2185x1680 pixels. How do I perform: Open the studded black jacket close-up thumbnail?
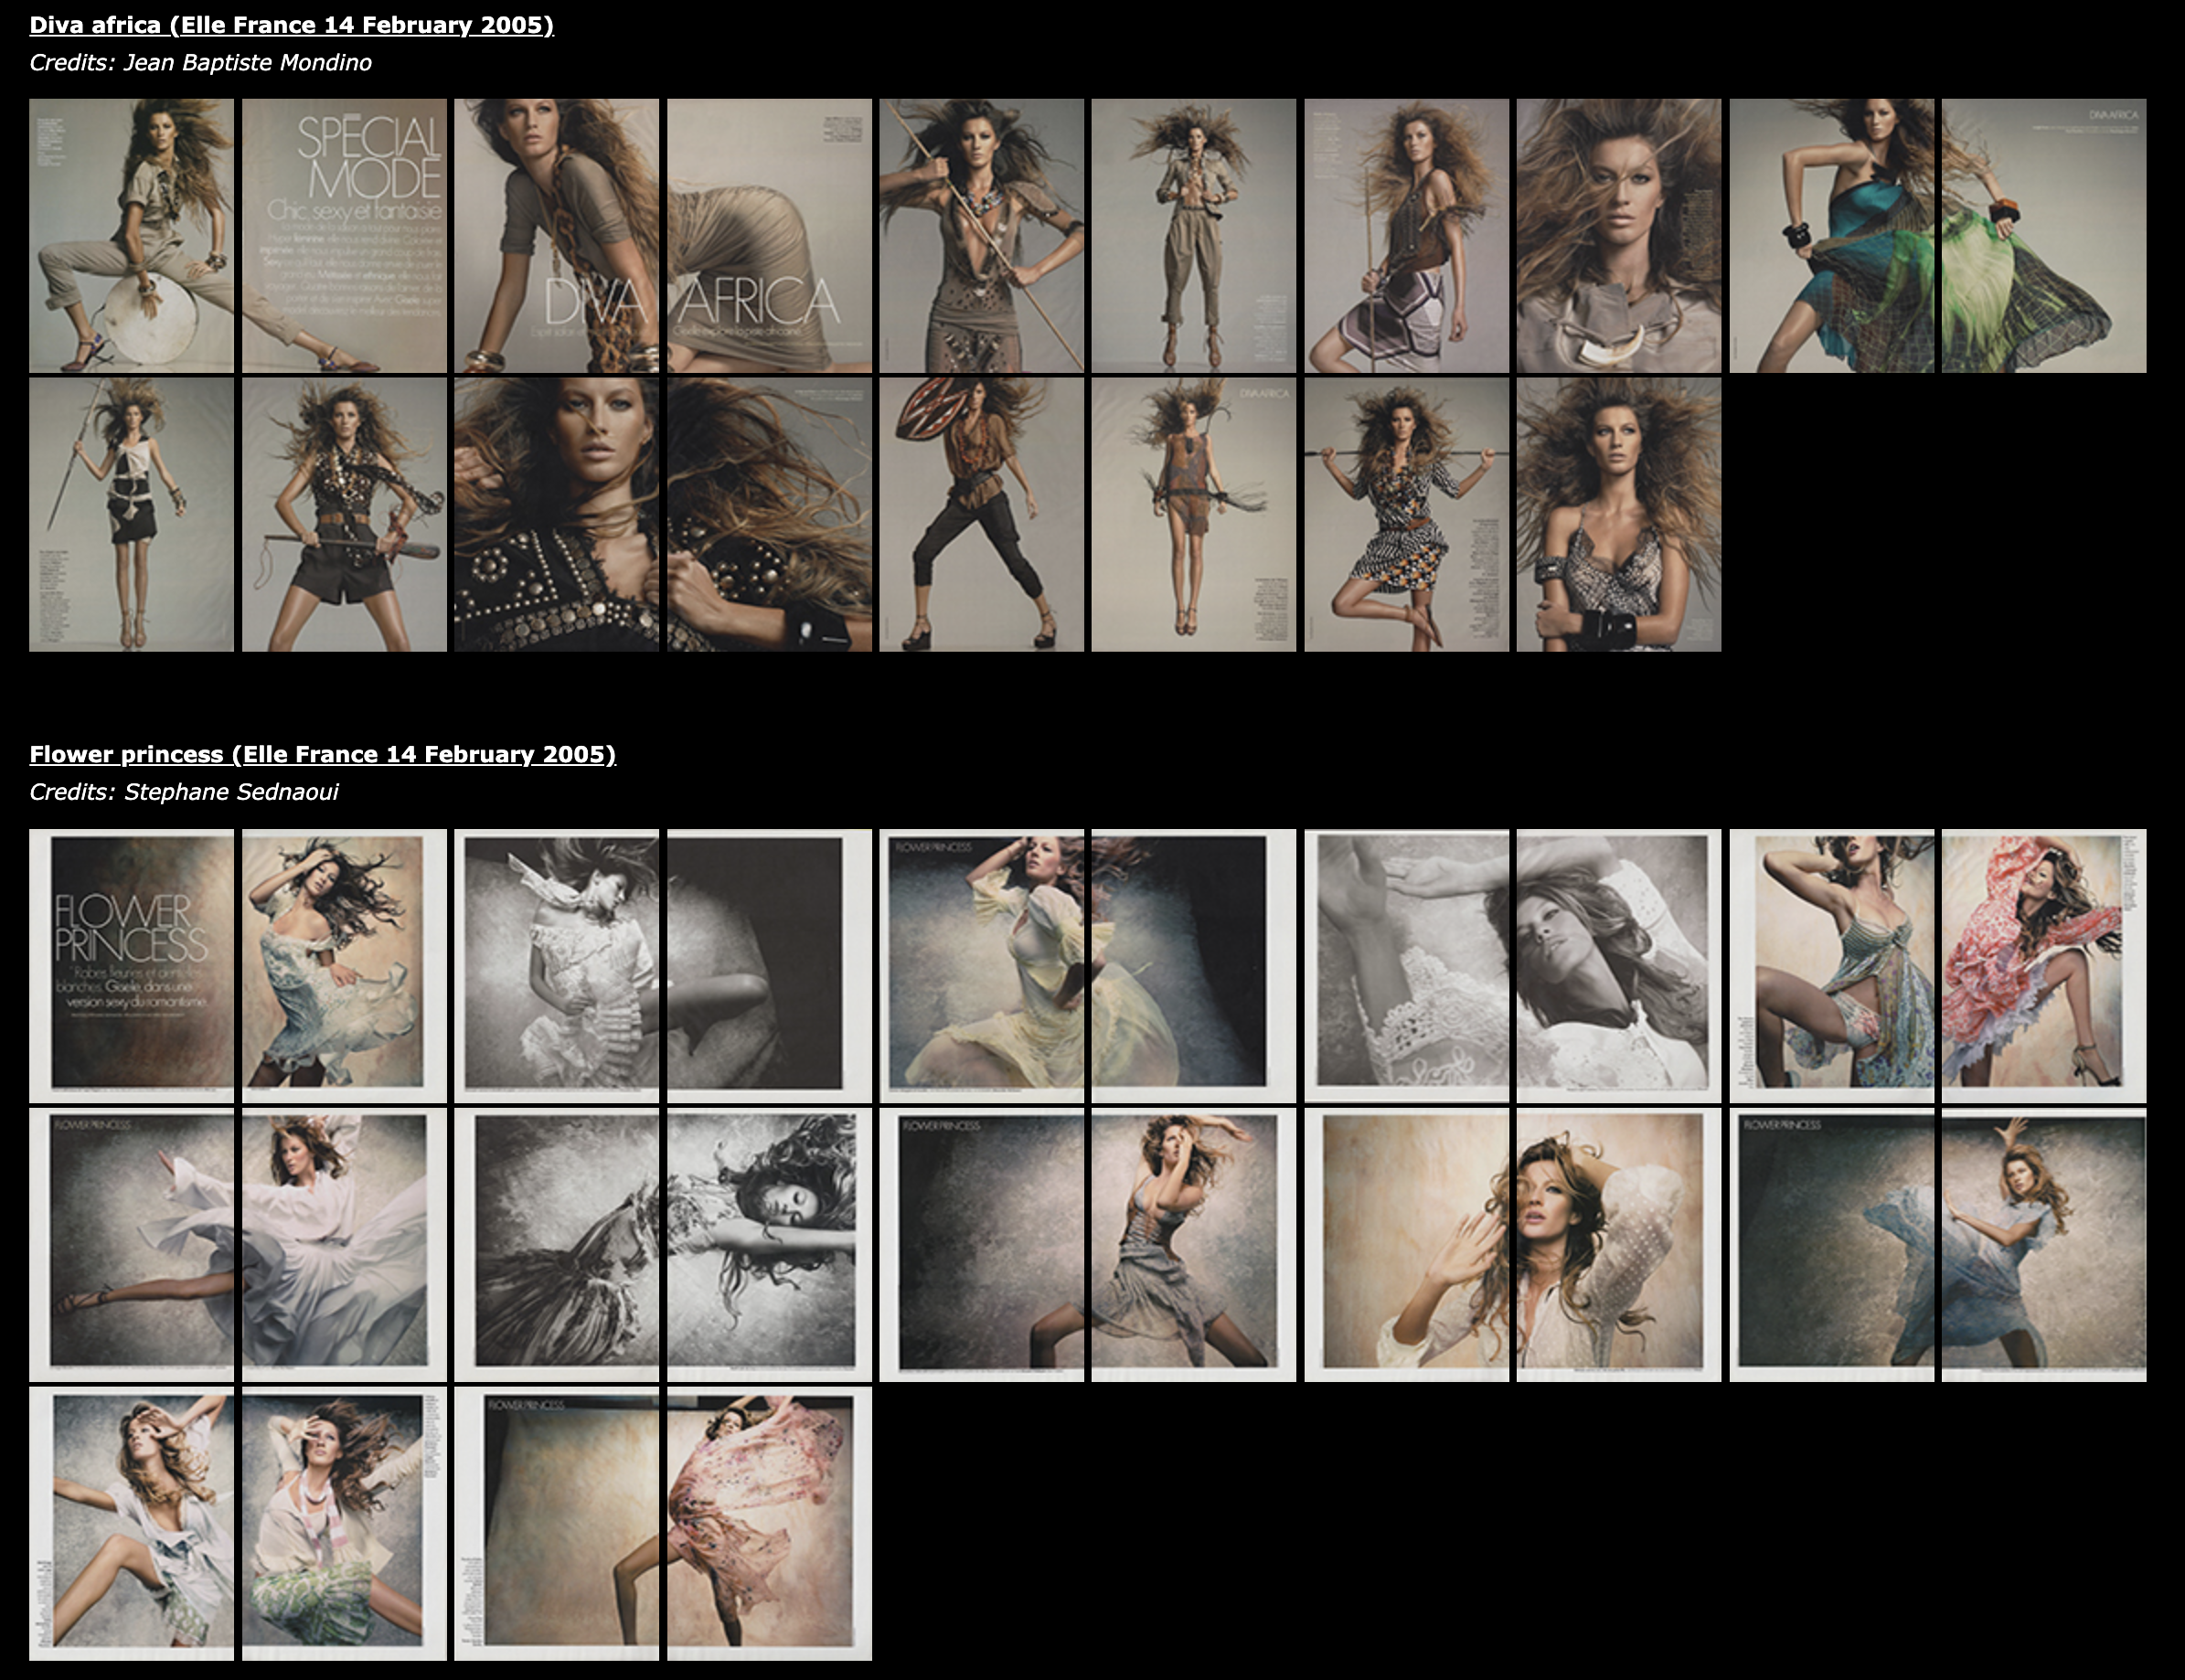556,514
